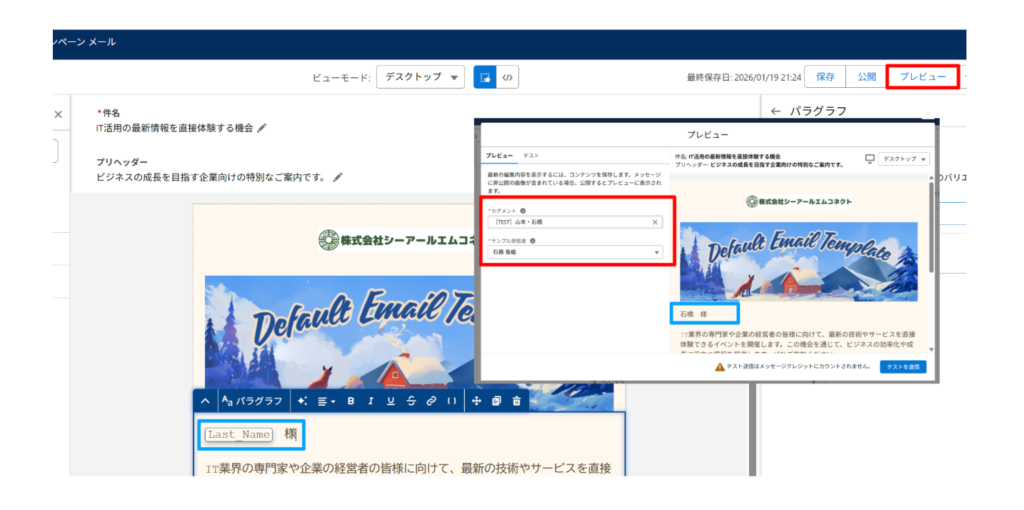
Task: Click the move block icon
Action: coord(476,401)
